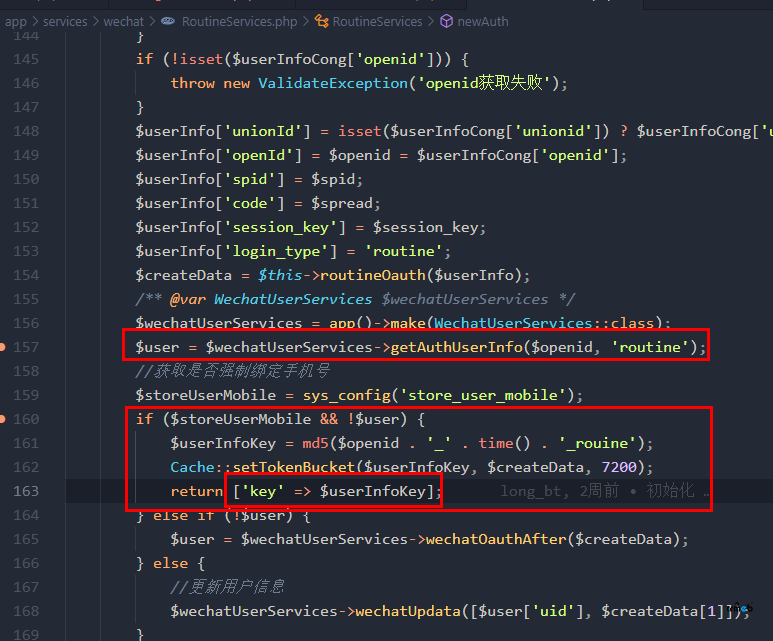
Task: Click line number 168 in gutter
Action: click(26, 611)
